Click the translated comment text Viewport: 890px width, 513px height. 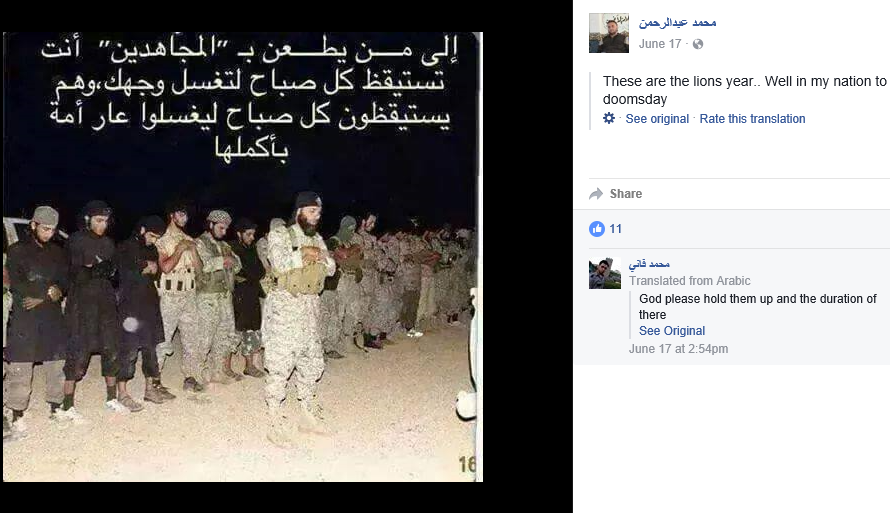[758, 306]
